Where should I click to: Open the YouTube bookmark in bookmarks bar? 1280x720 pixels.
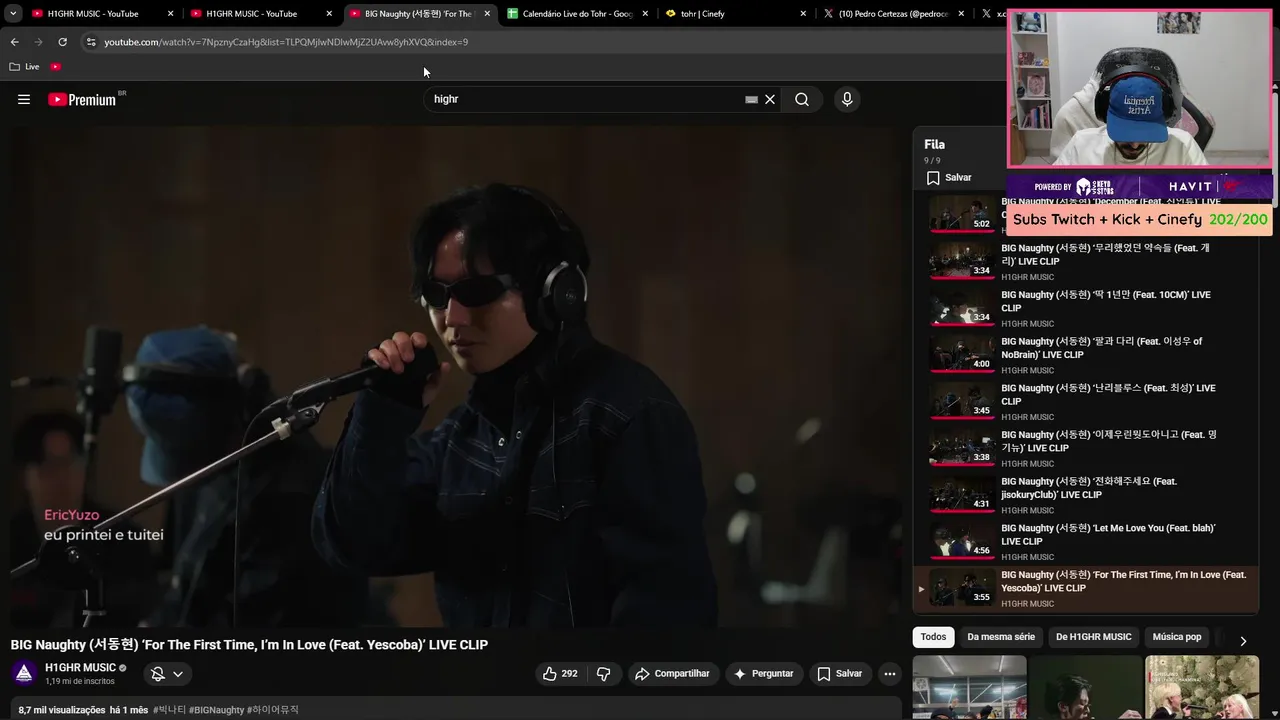55,67
